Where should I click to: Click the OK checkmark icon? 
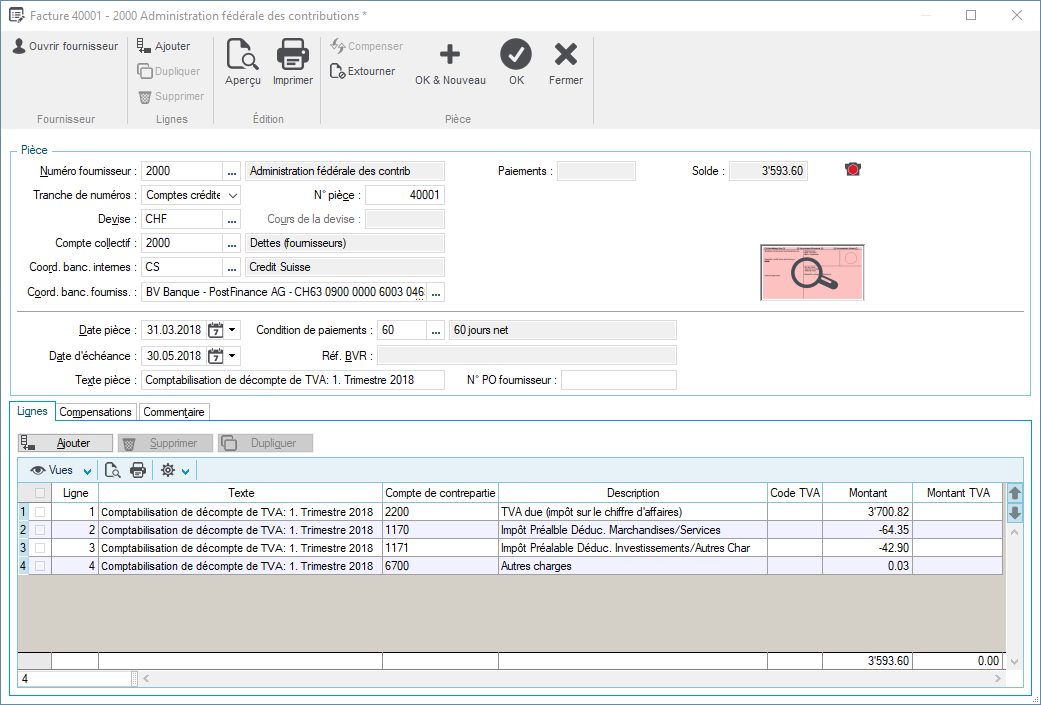click(x=516, y=55)
